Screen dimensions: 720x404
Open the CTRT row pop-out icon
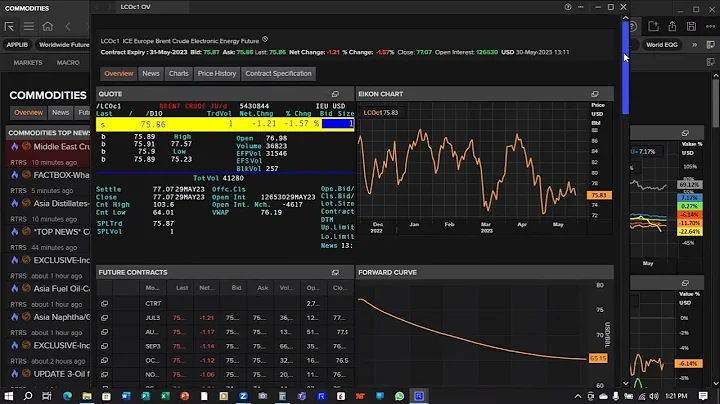104,303
